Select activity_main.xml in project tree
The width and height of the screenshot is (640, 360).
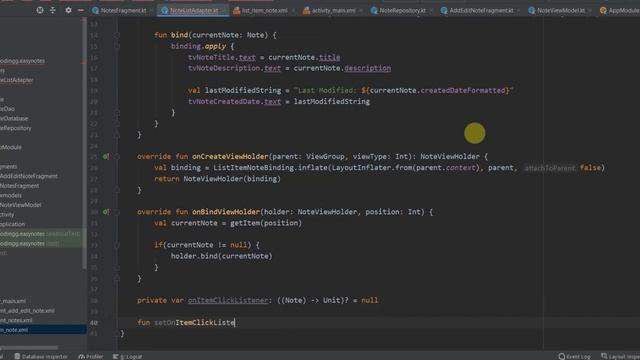pyautogui.click(x=13, y=301)
